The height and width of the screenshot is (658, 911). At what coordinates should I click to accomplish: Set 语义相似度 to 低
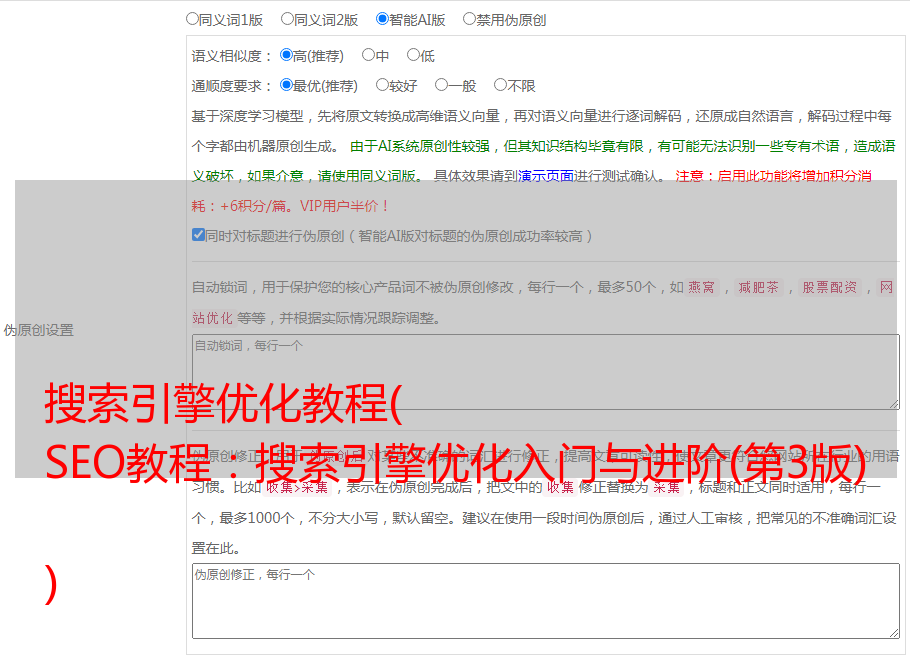(x=413, y=55)
